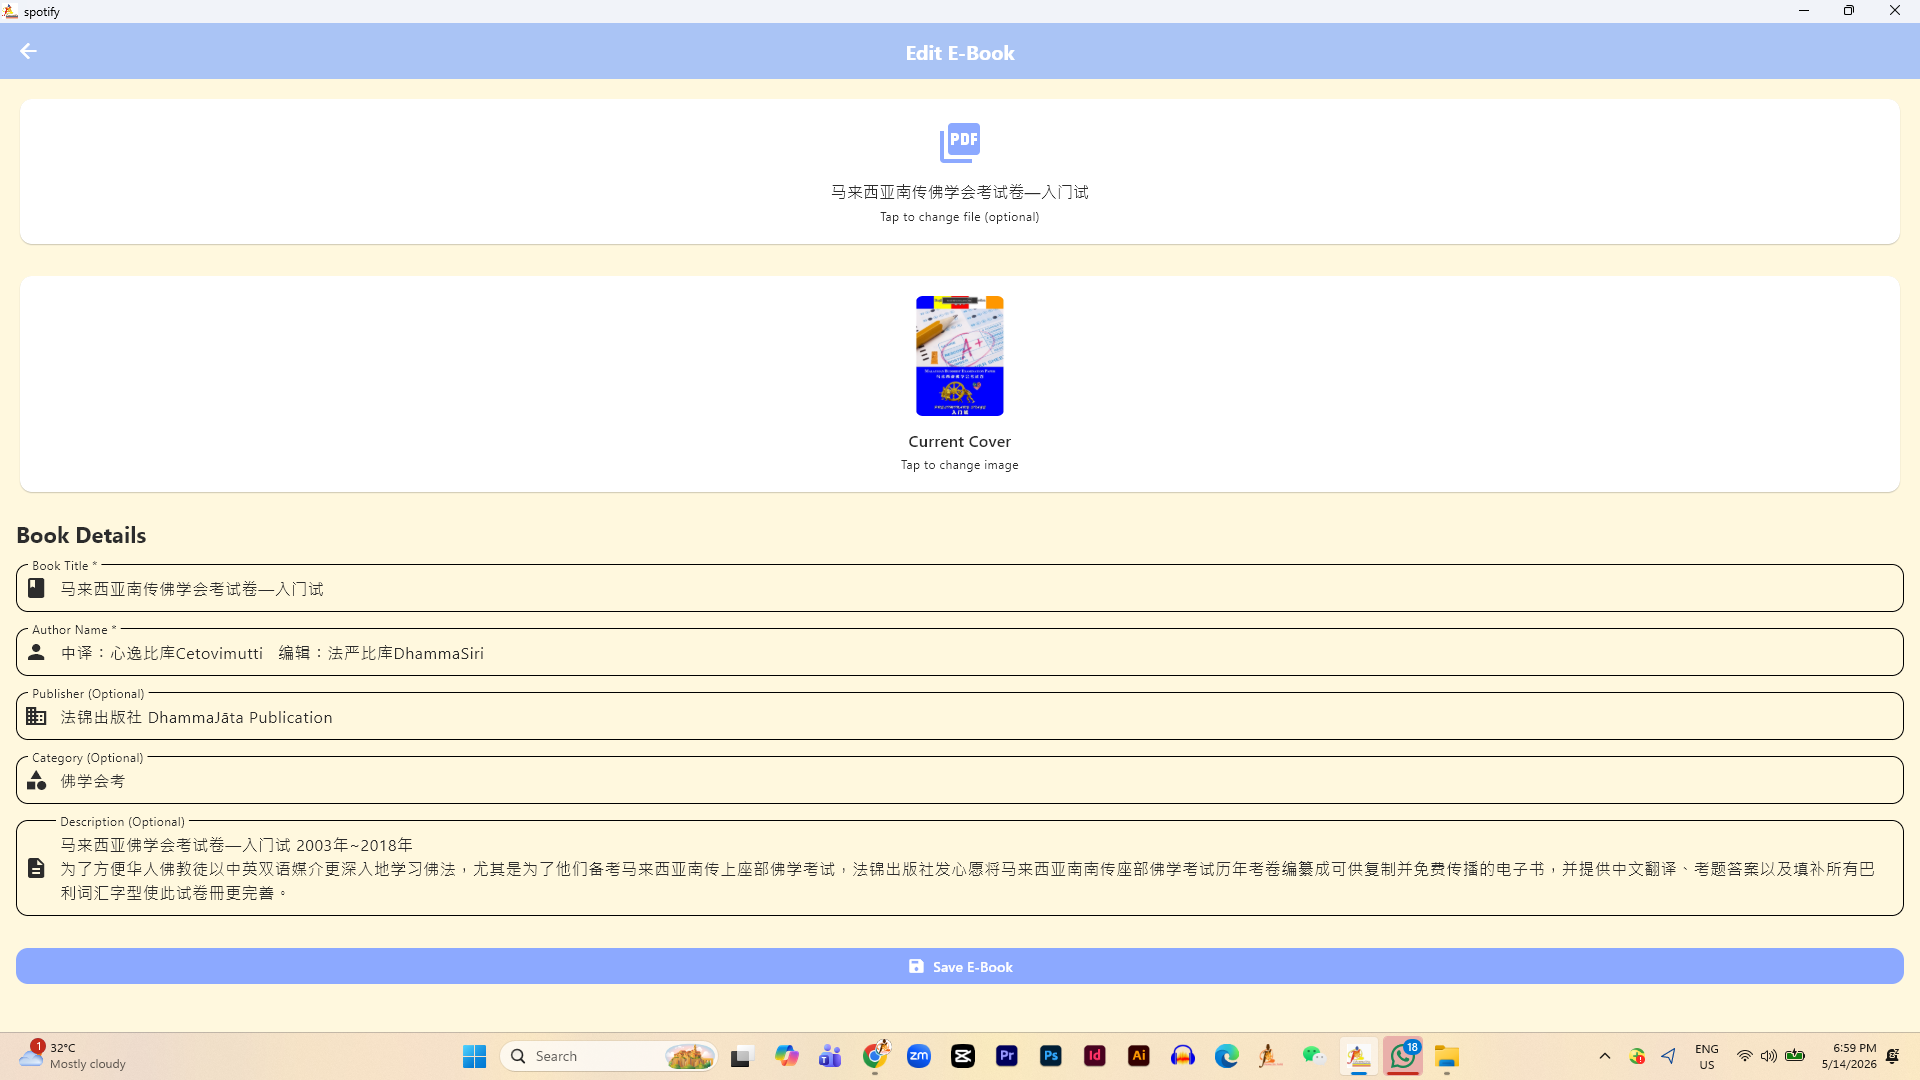Open the Windows Start menu
Image resolution: width=1920 pixels, height=1080 pixels.
(474, 1056)
